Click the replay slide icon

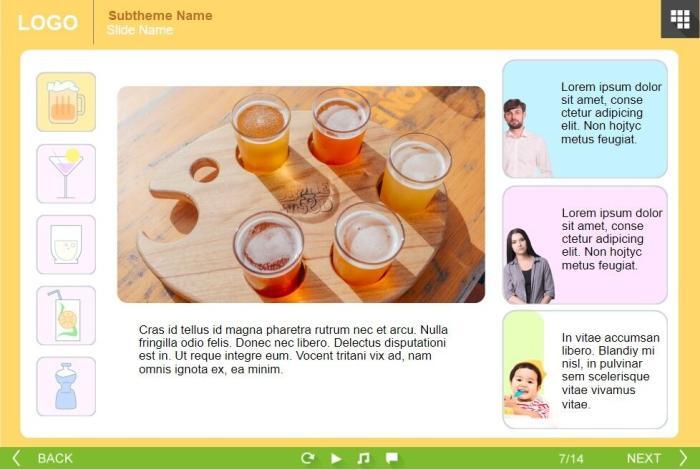pos(308,458)
